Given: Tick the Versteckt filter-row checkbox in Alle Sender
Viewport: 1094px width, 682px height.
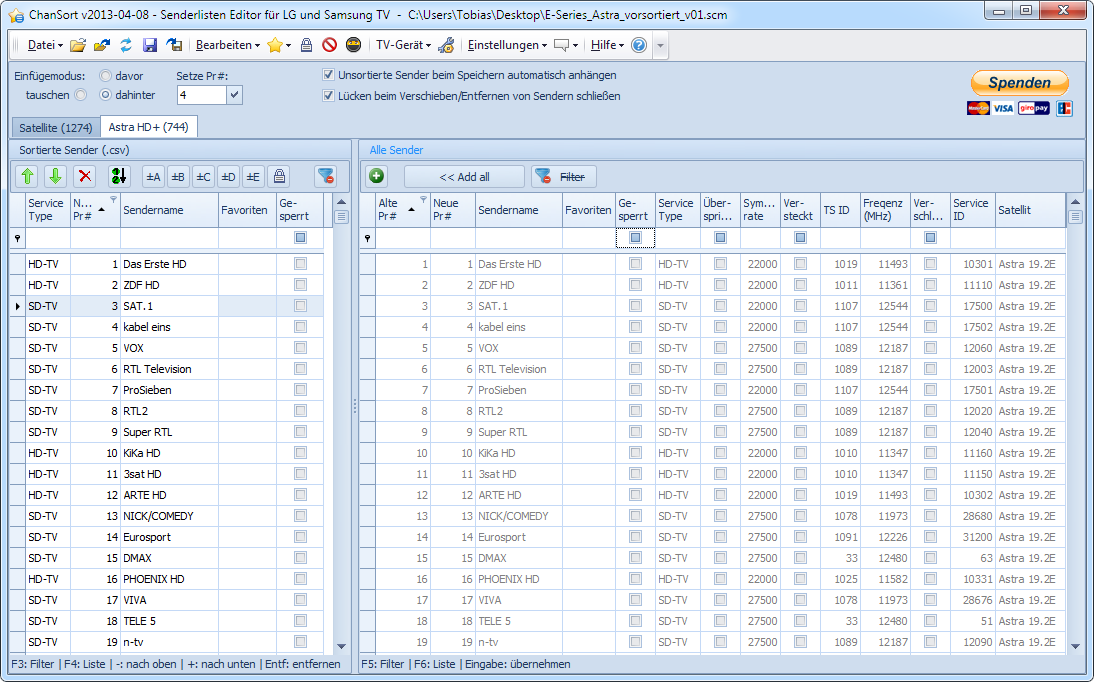Looking at the screenshot, I should (800, 238).
